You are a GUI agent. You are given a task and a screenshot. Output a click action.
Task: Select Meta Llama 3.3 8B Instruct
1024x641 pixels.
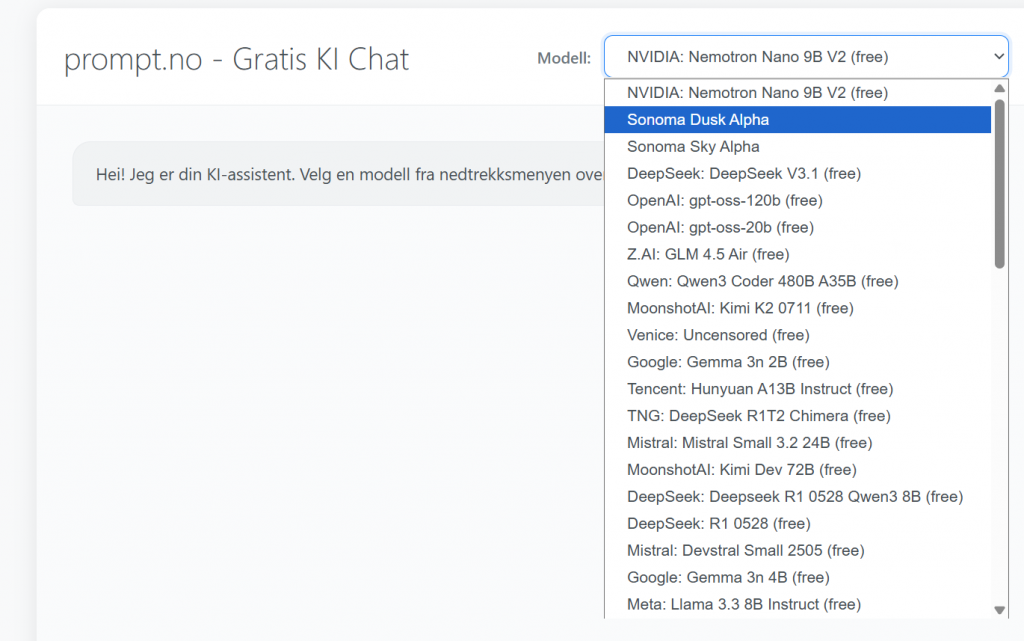(x=743, y=605)
